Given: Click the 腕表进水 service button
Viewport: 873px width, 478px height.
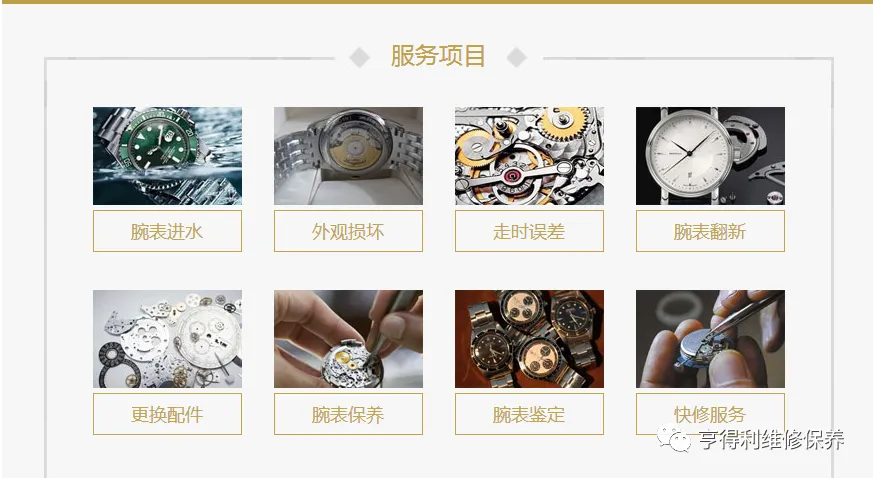Looking at the screenshot, I should coord(167,231).
